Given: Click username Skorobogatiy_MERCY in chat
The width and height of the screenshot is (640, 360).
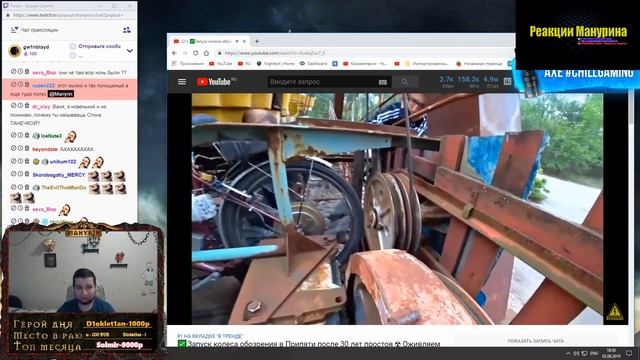Looking at the screenshot, I should pyautogui.click(x=59, y=175).
